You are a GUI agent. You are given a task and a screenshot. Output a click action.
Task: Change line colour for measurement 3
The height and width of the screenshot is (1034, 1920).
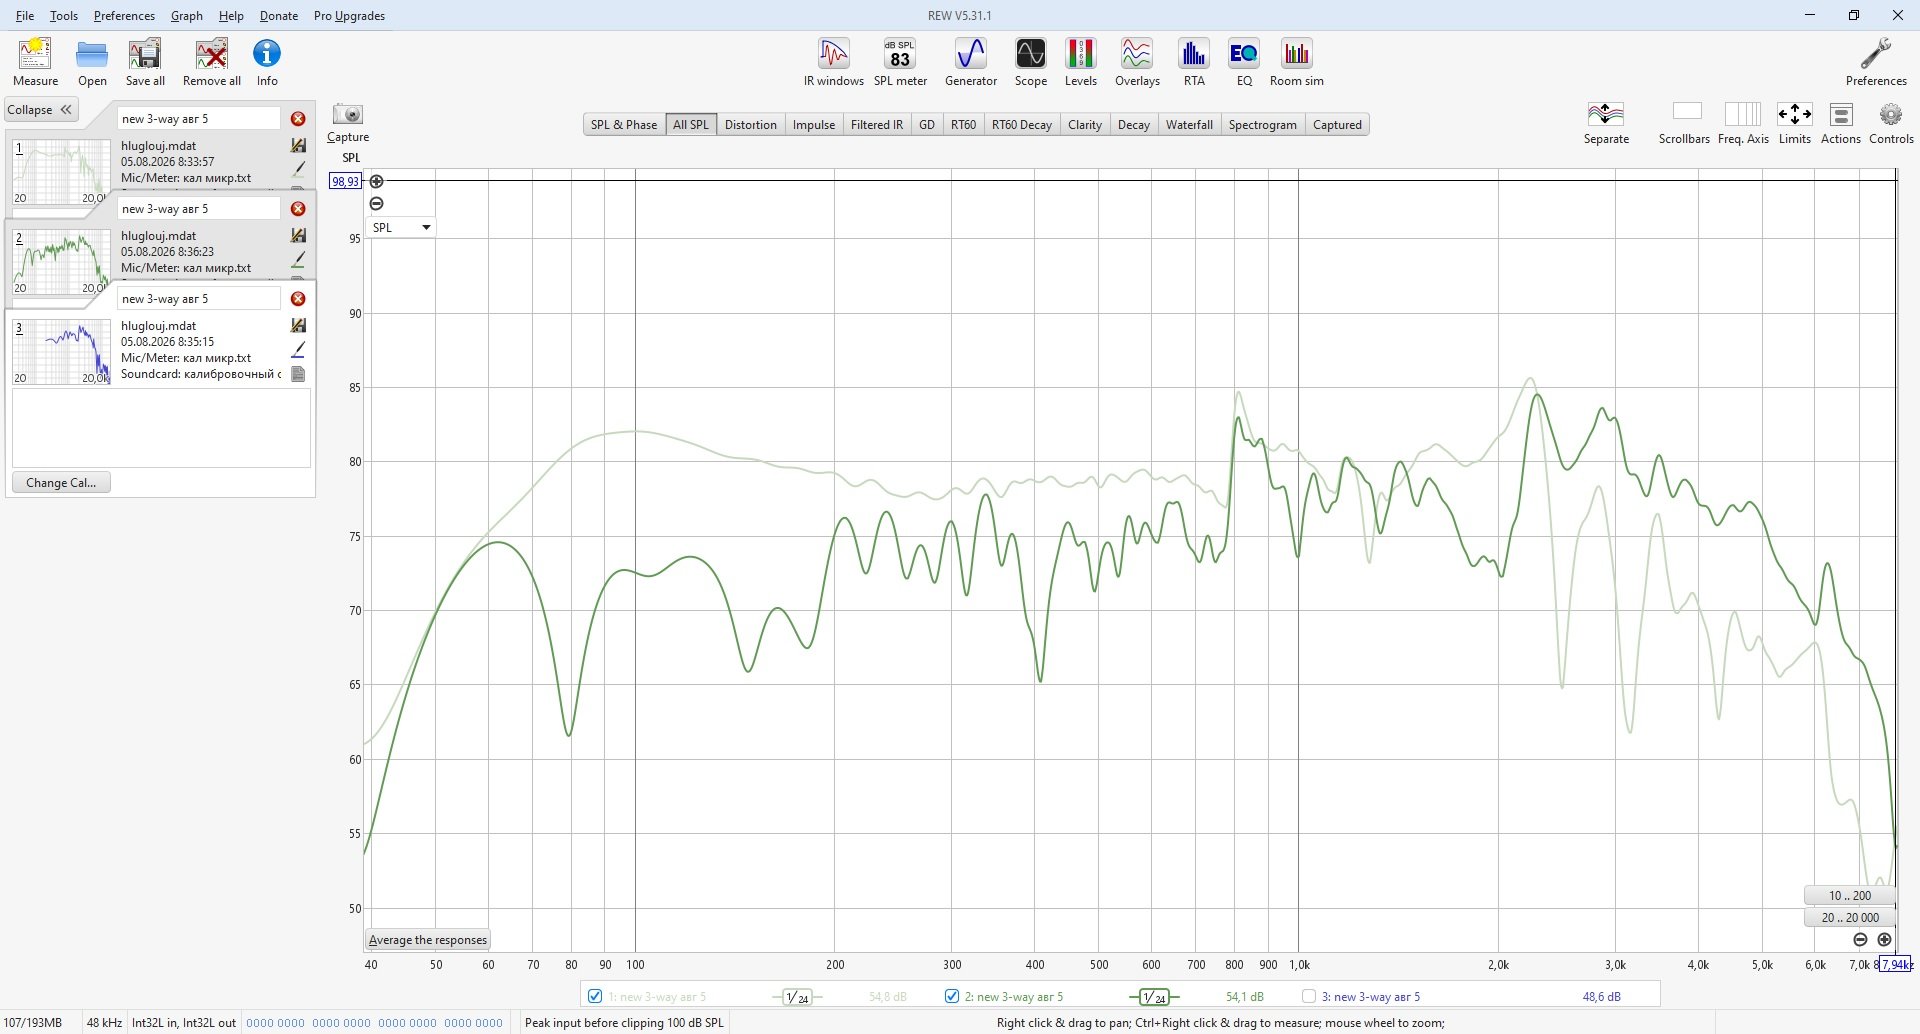[x=298, y=349]
